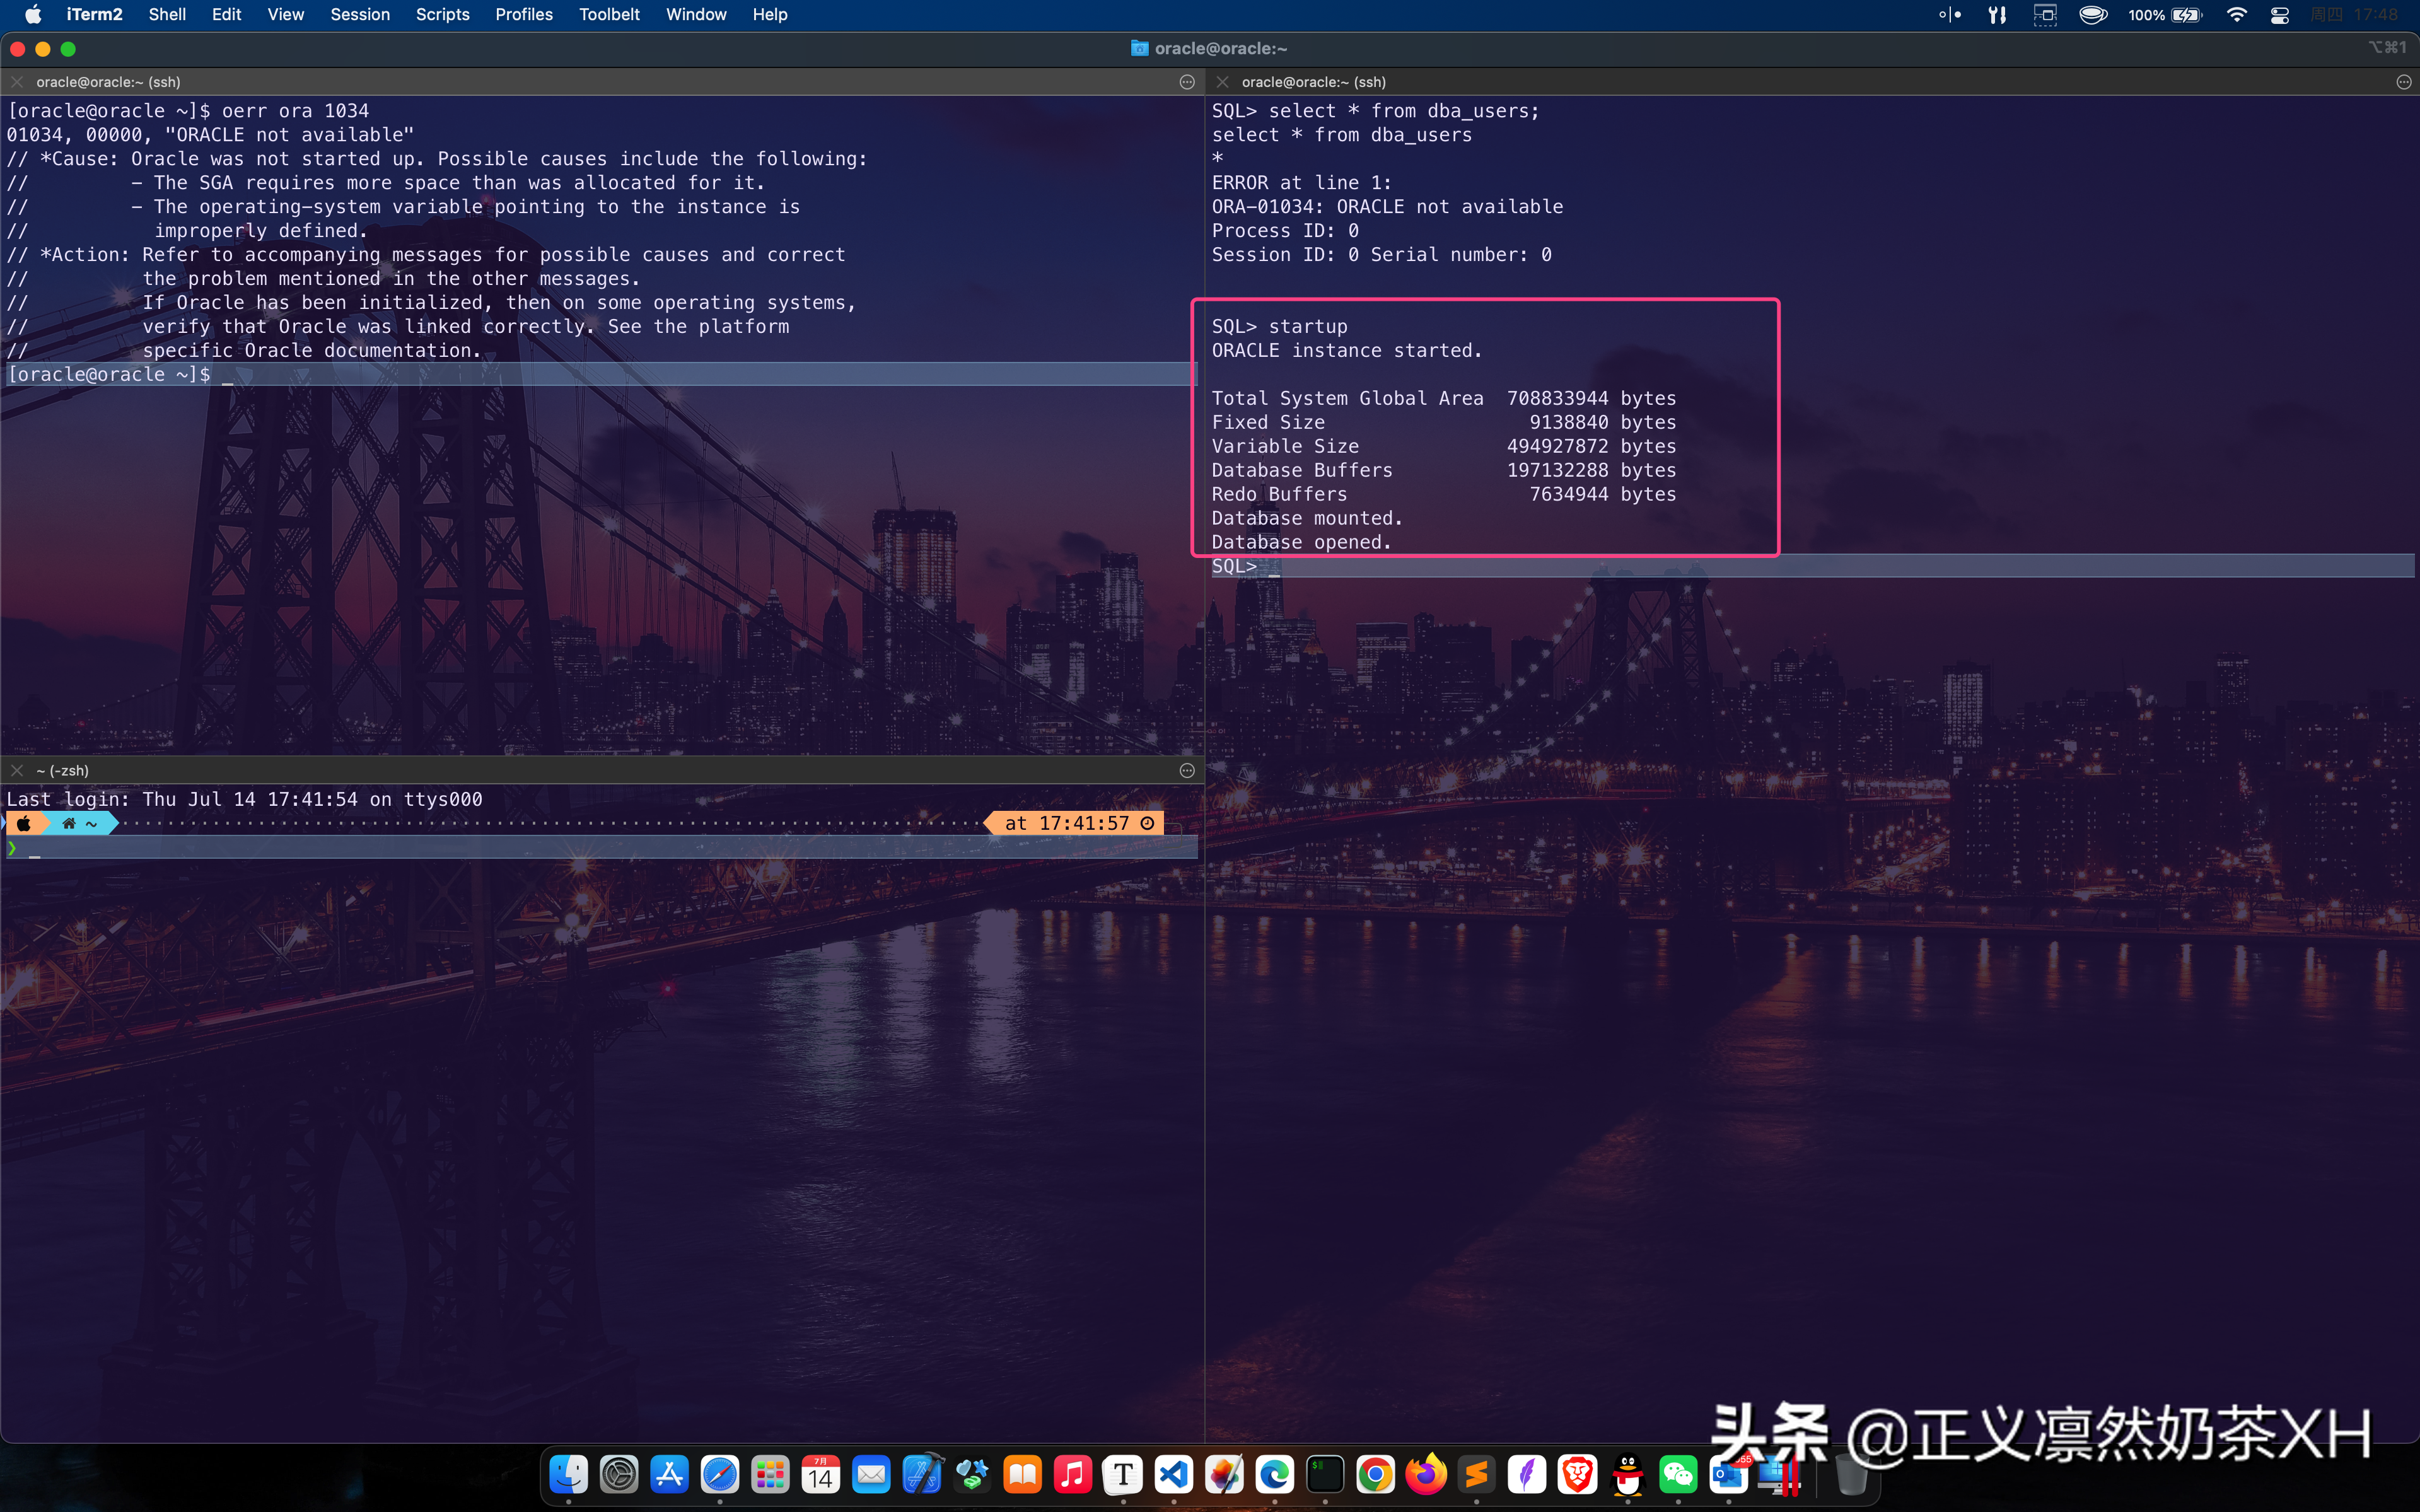Open the Scripts menu in iTerm2

click(x=441, y=14)
